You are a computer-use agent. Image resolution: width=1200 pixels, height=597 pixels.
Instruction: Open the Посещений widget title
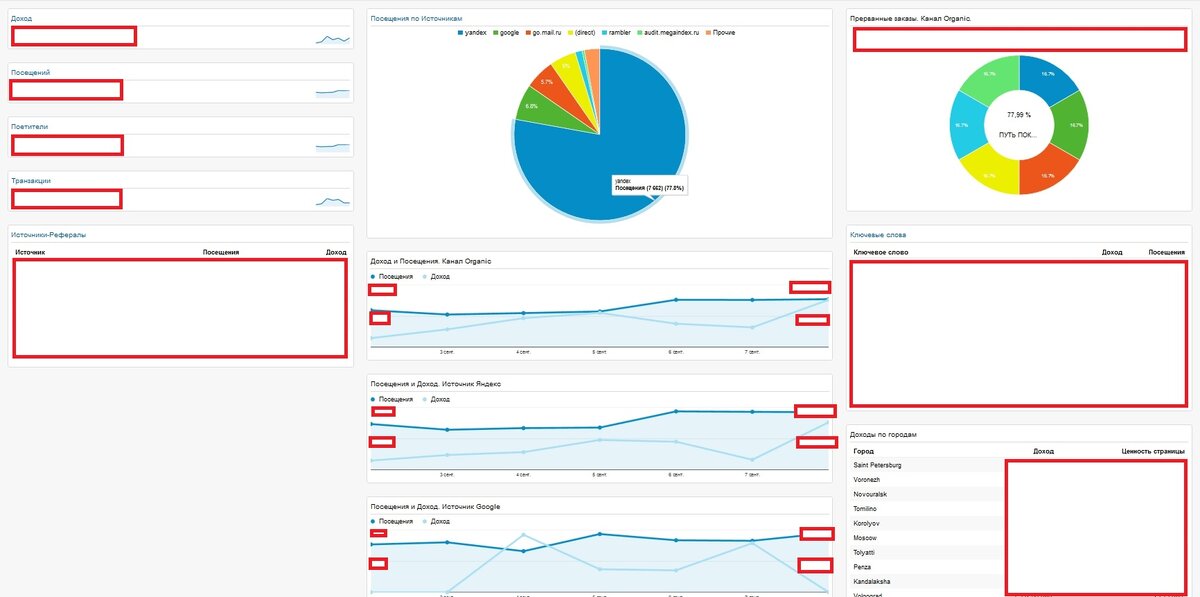pos(30,73)
